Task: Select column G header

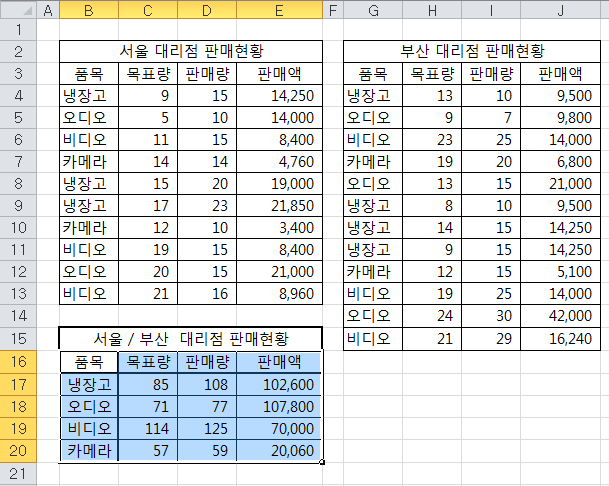Action: click(x=373, y=9)
